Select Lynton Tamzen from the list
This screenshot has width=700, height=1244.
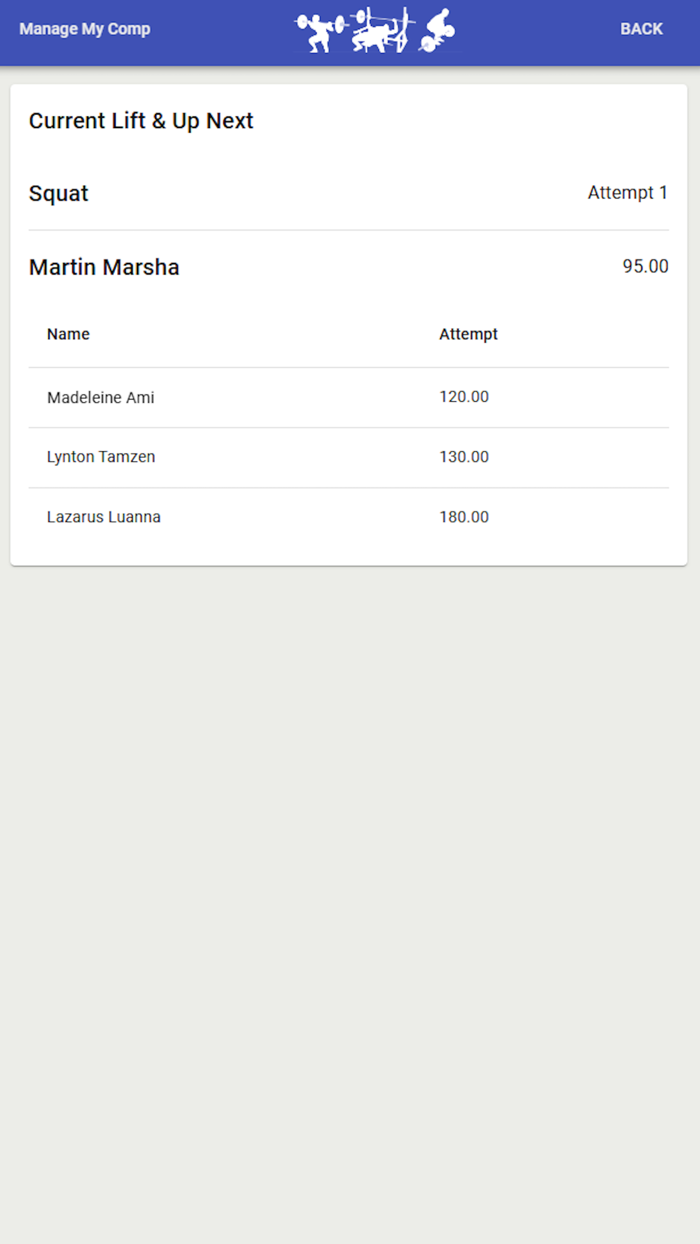coord(100,456)
